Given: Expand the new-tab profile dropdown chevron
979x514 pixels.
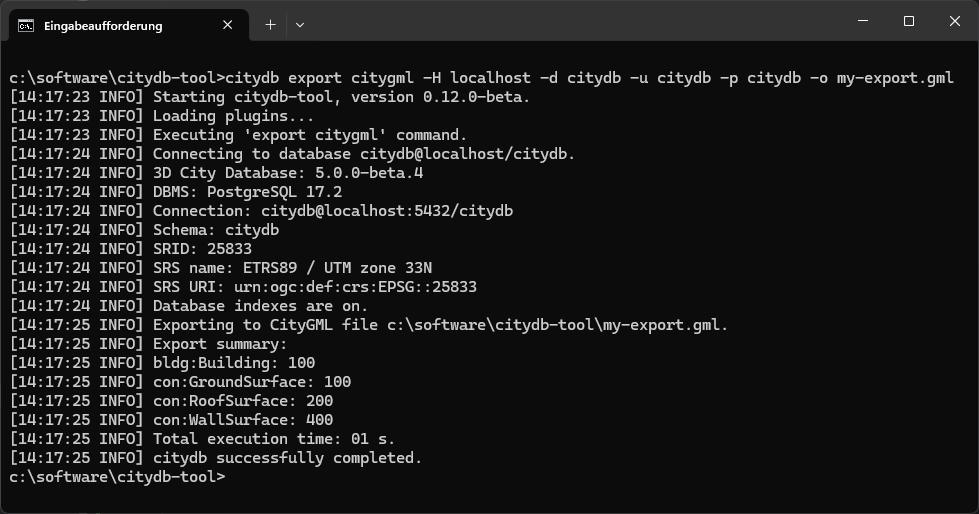Looking at the screenshot, I should (x=300, y=25).
